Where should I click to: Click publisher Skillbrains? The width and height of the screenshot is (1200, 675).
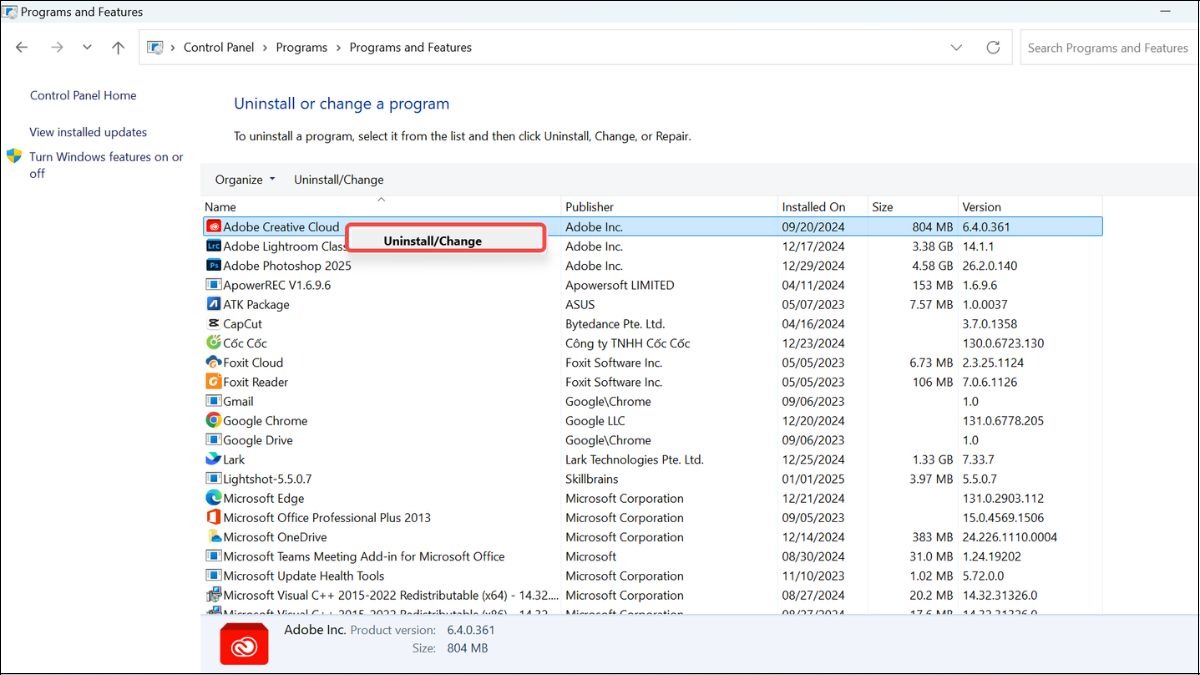point(592,479)
